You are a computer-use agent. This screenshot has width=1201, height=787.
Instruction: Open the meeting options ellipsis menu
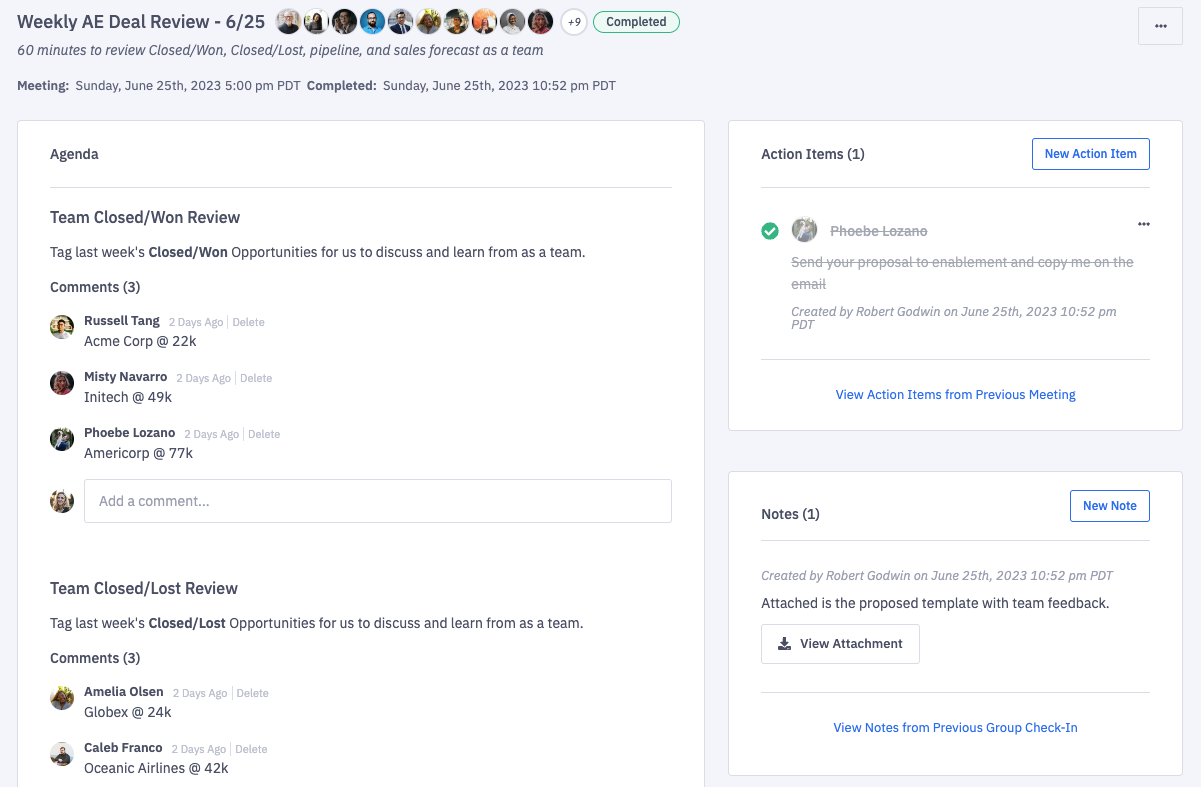pos(1160,26)
